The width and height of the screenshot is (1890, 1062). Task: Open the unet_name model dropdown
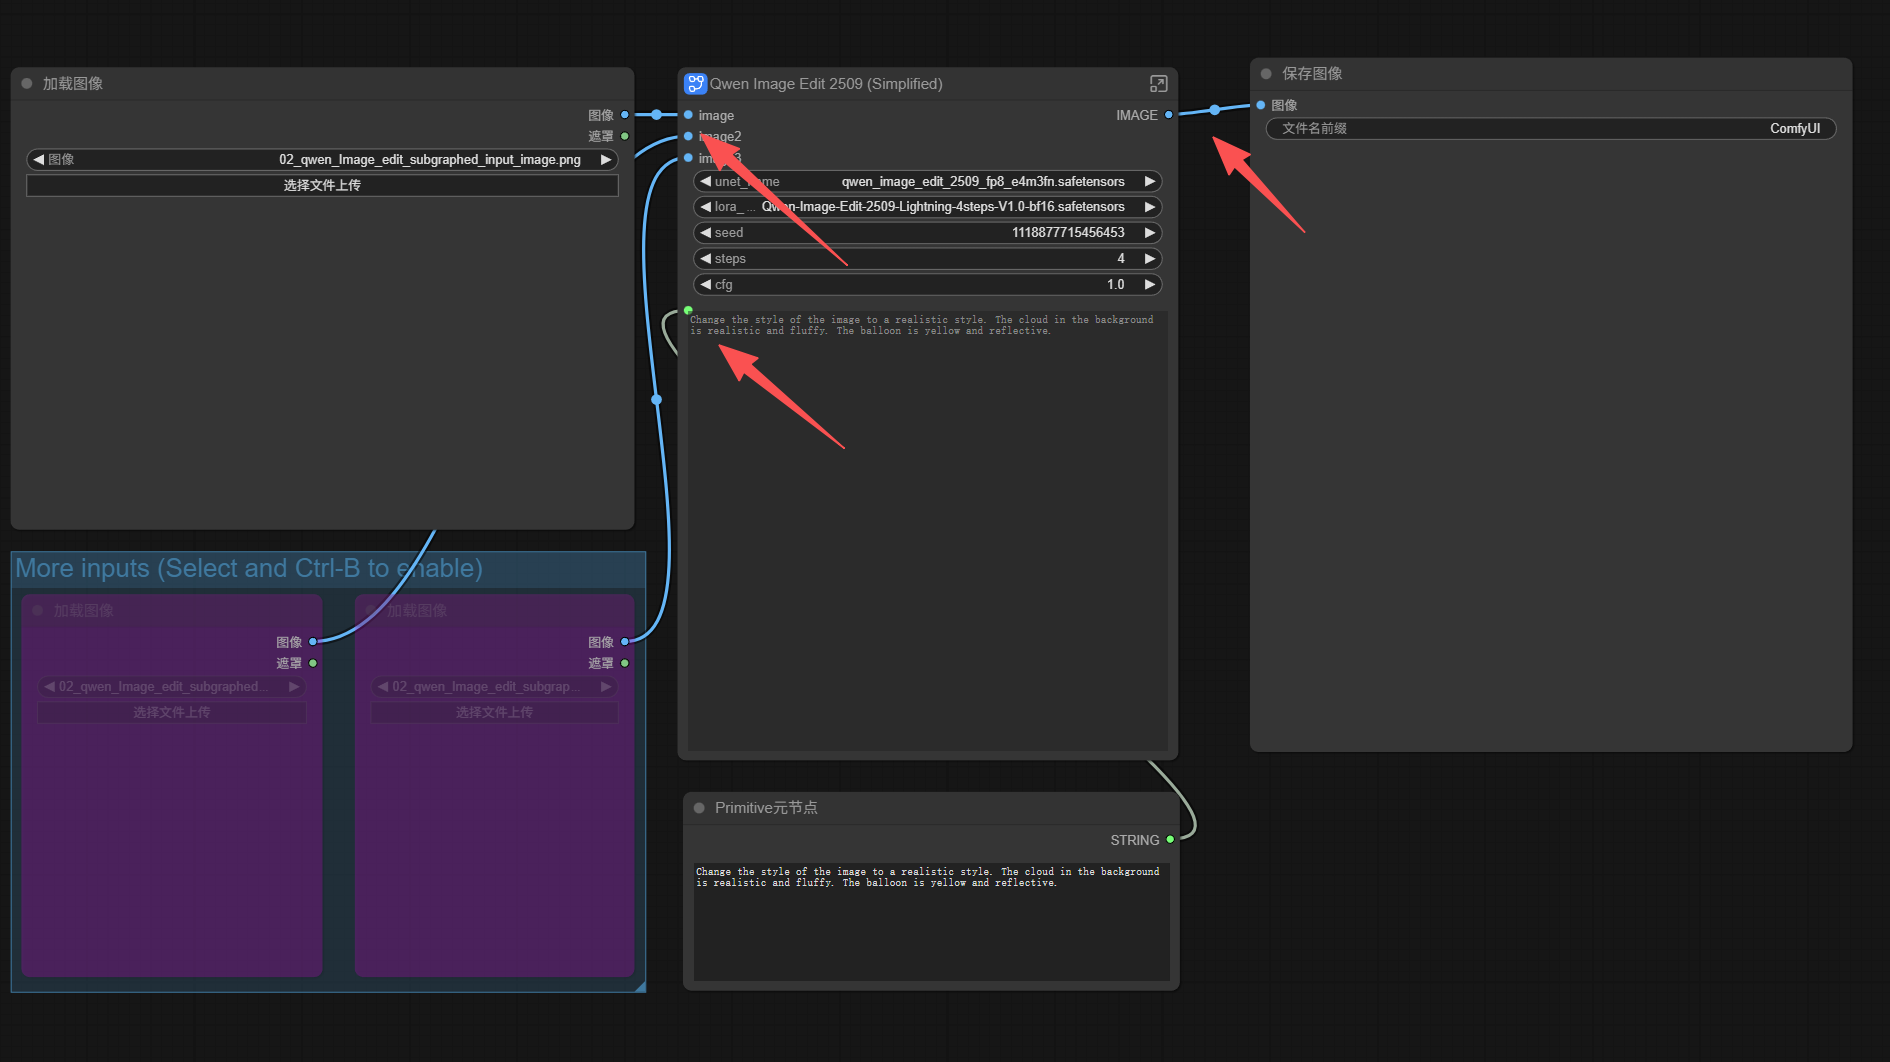pyautogui.click(x=927, y=182)
